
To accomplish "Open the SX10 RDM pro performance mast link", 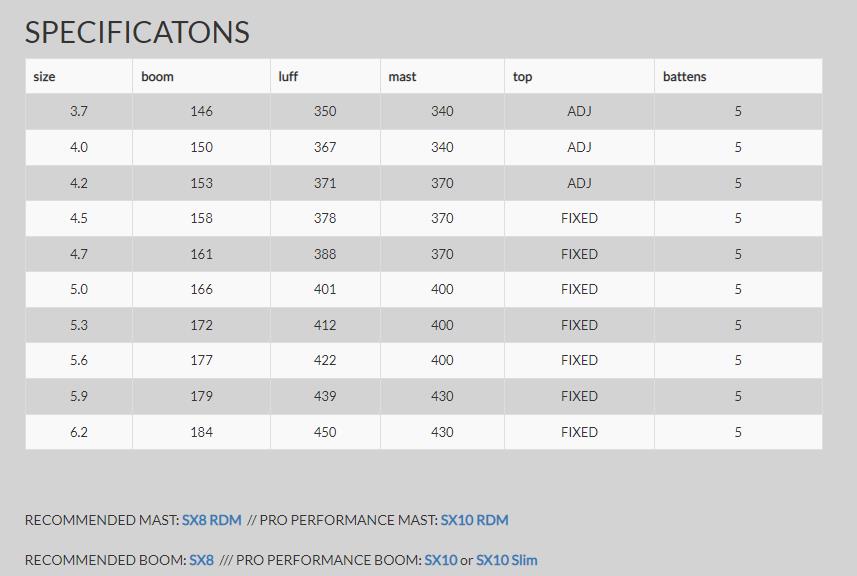I will [x=474, y=520].
